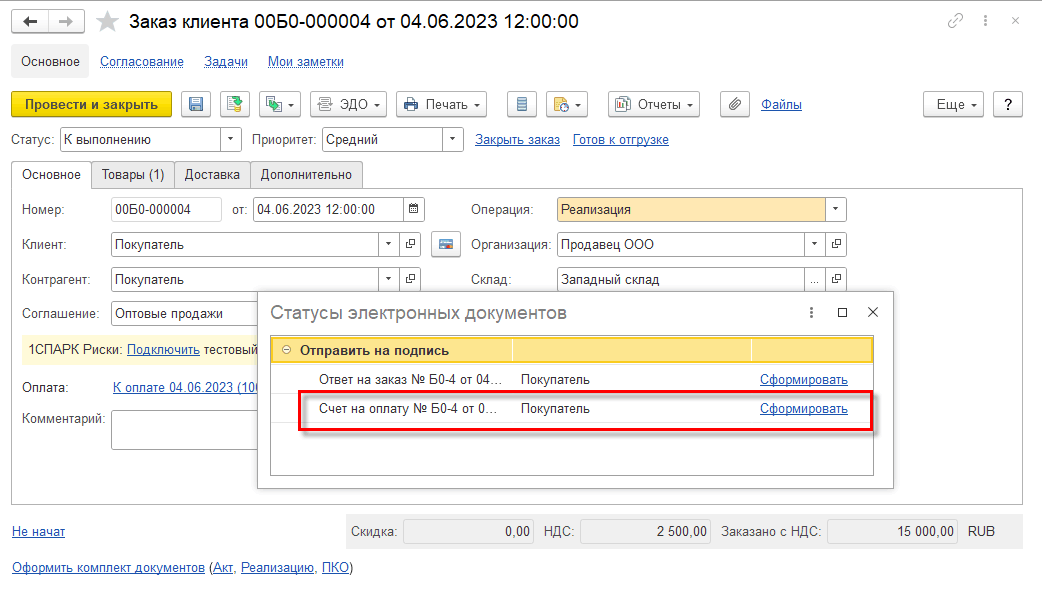The image size is (1042, 591).
Task: Open three-dot menu in Статусы dialog
Action: coord(811,312)
